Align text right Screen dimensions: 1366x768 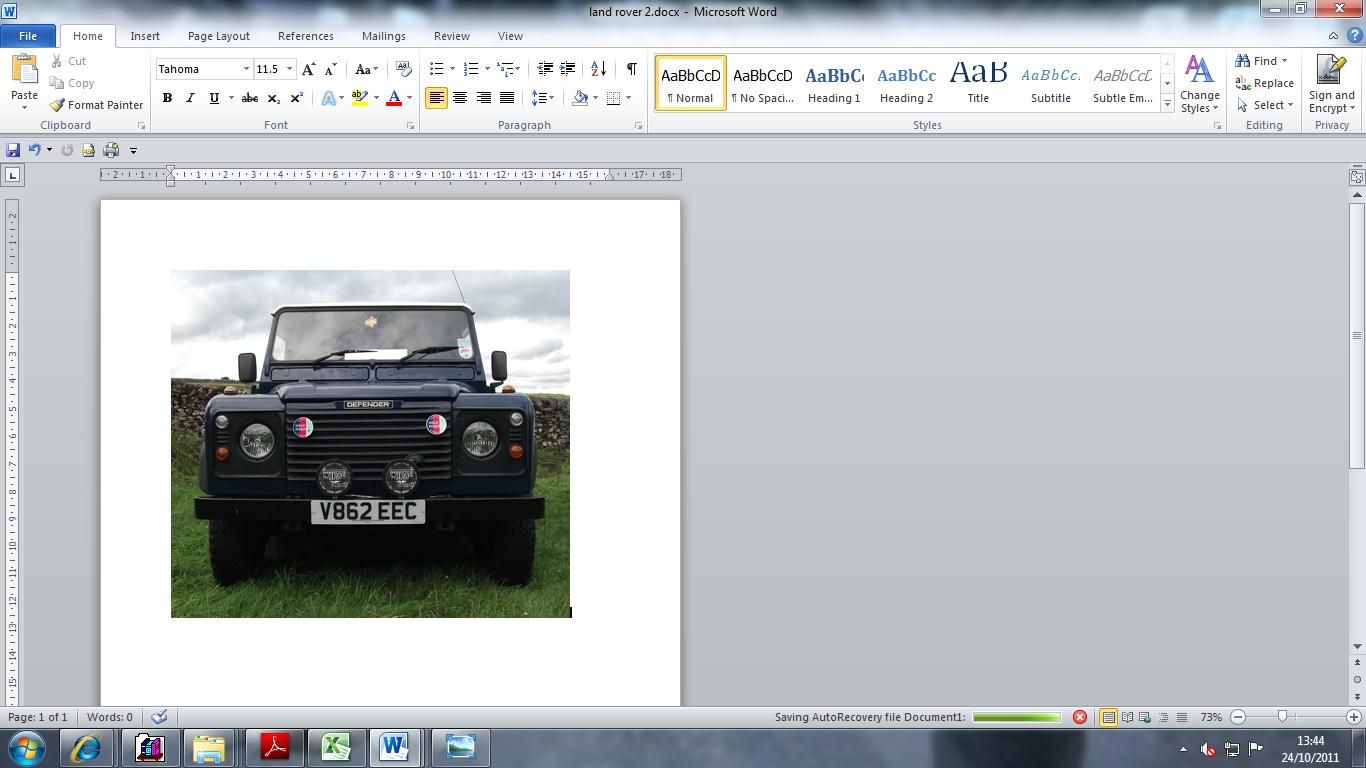point(484,98)
